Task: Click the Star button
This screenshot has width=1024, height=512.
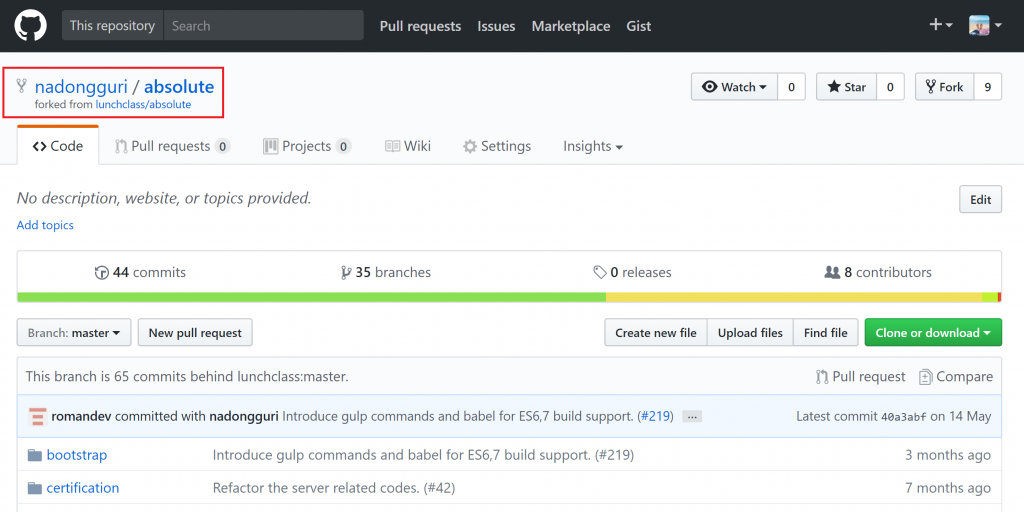Action: (846, 87)
